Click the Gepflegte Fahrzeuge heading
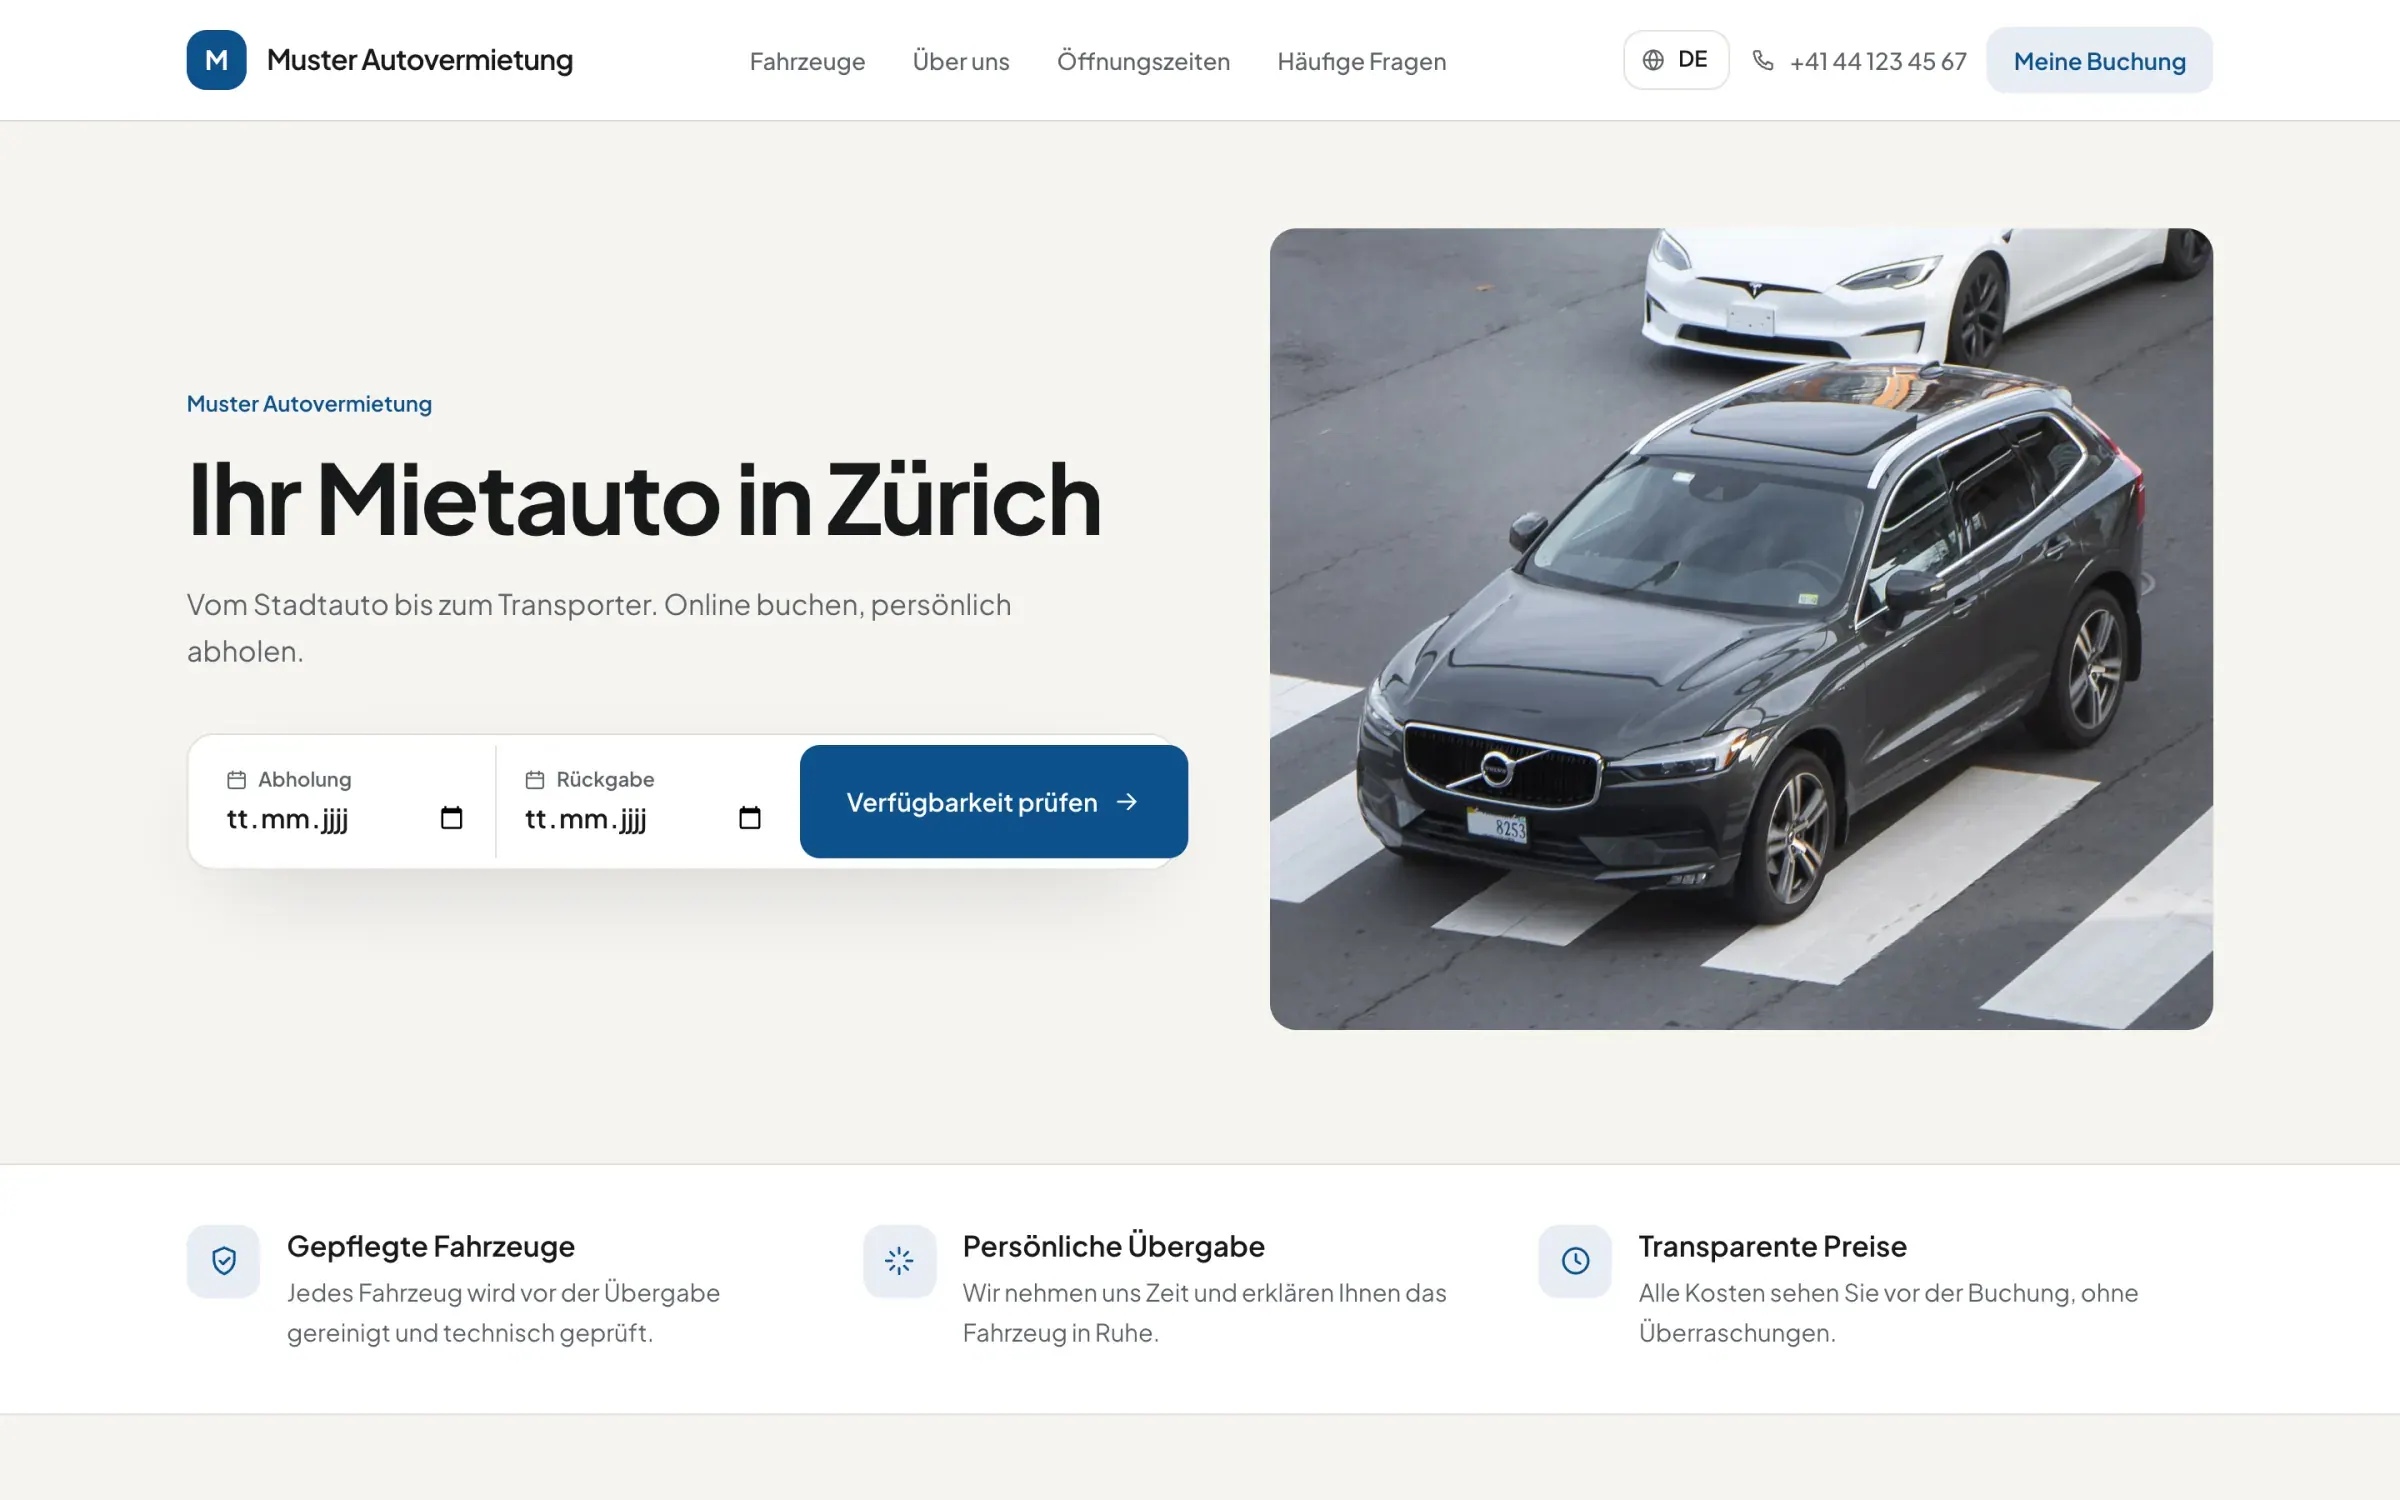The width and height of the screenshot is (2400, 1500). [x=431, y=1246]
